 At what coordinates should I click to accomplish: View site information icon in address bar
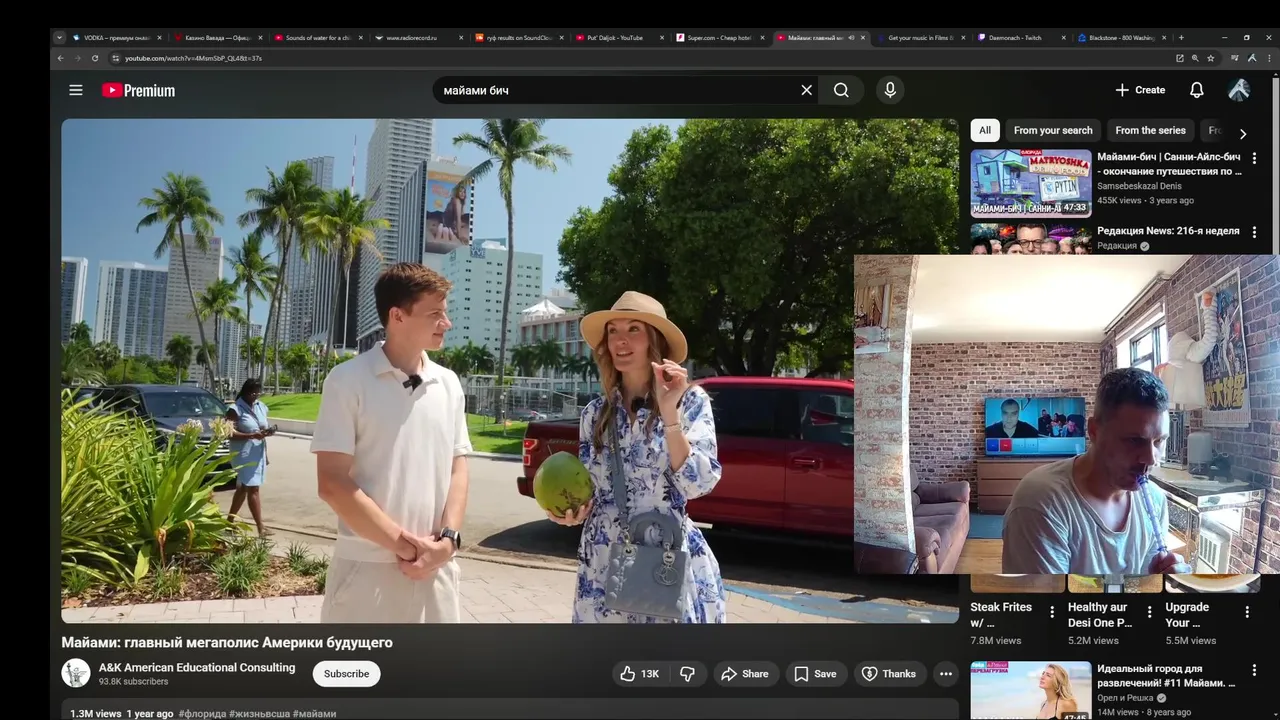point(115,58)
